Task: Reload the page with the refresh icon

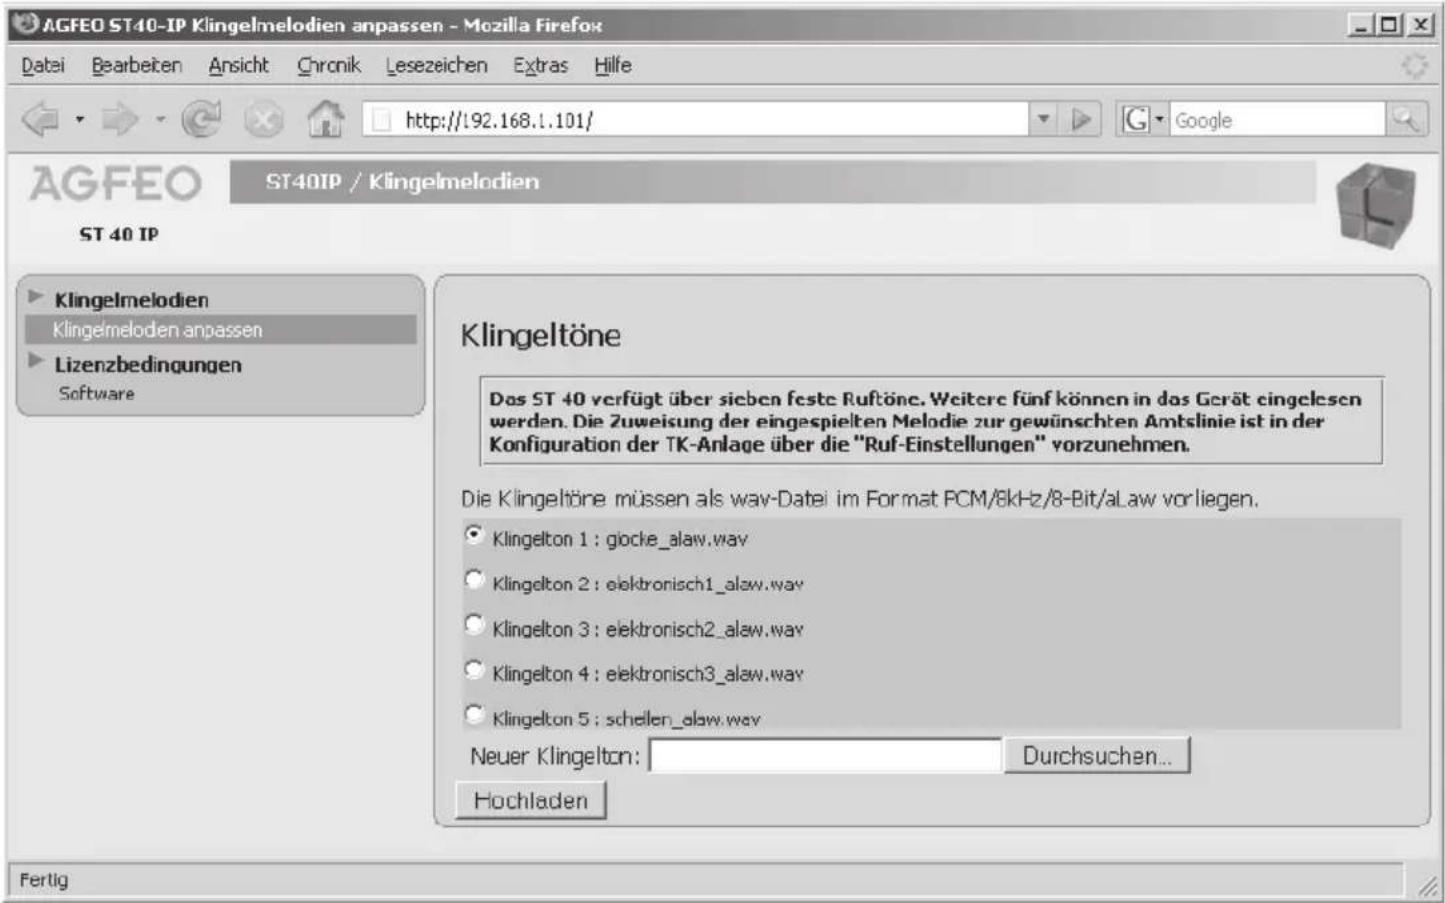Action: coord(201,120)
